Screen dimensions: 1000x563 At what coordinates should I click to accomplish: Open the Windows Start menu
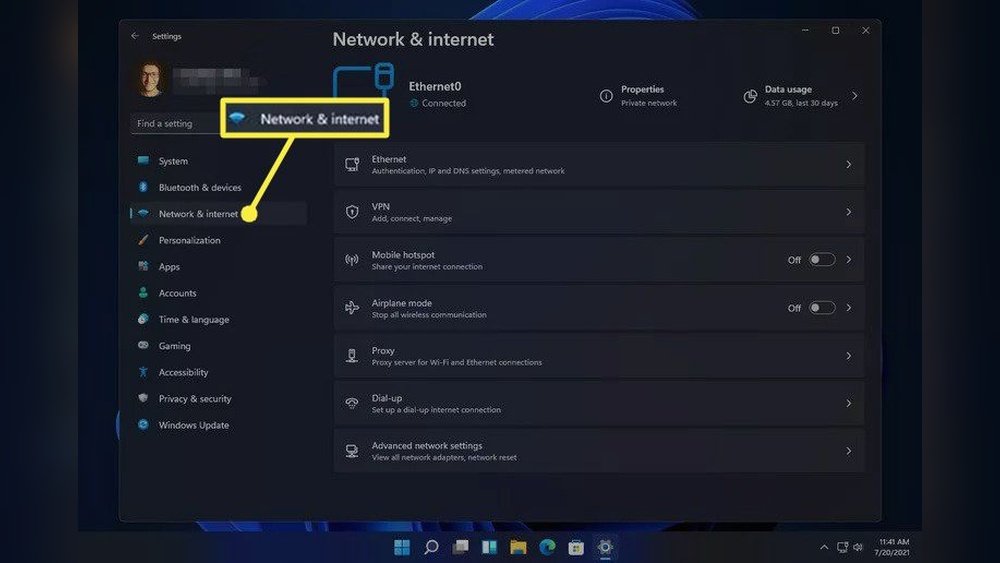[402, 547]
